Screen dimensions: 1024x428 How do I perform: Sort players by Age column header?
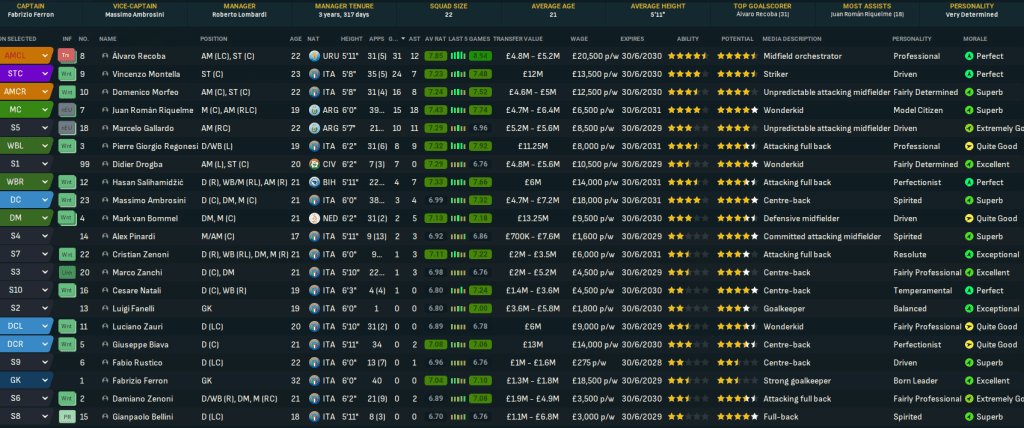pyautogui.click(x=295, y=38)
